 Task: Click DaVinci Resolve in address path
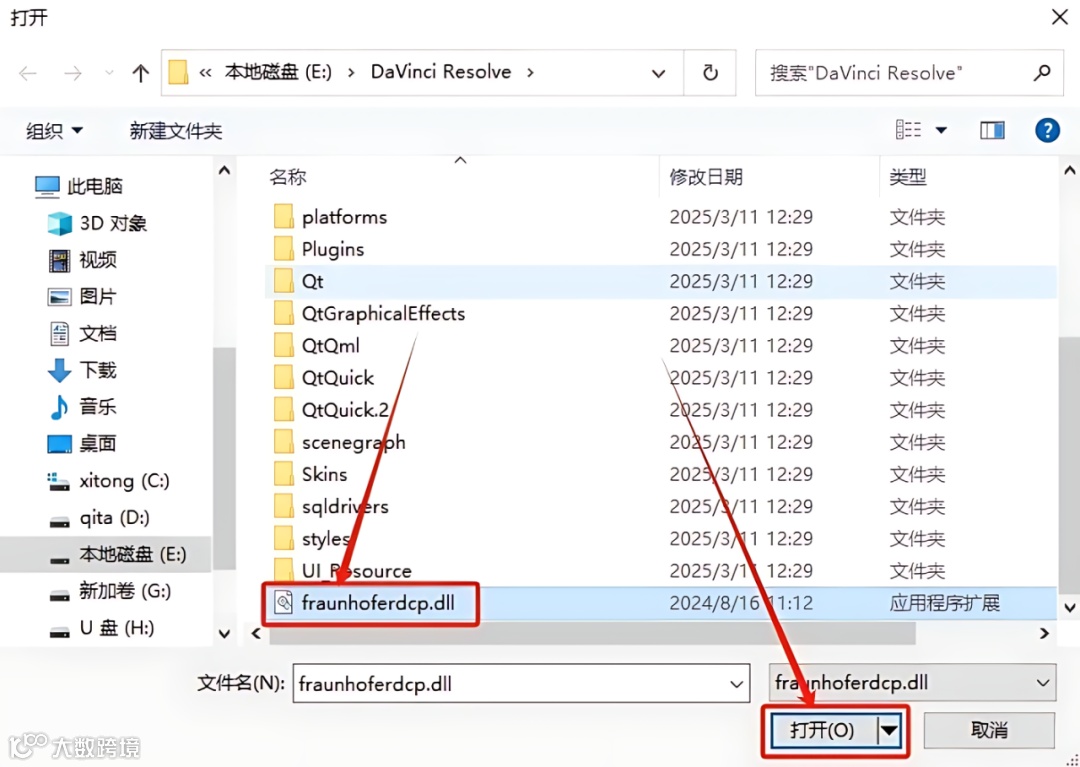441,72
